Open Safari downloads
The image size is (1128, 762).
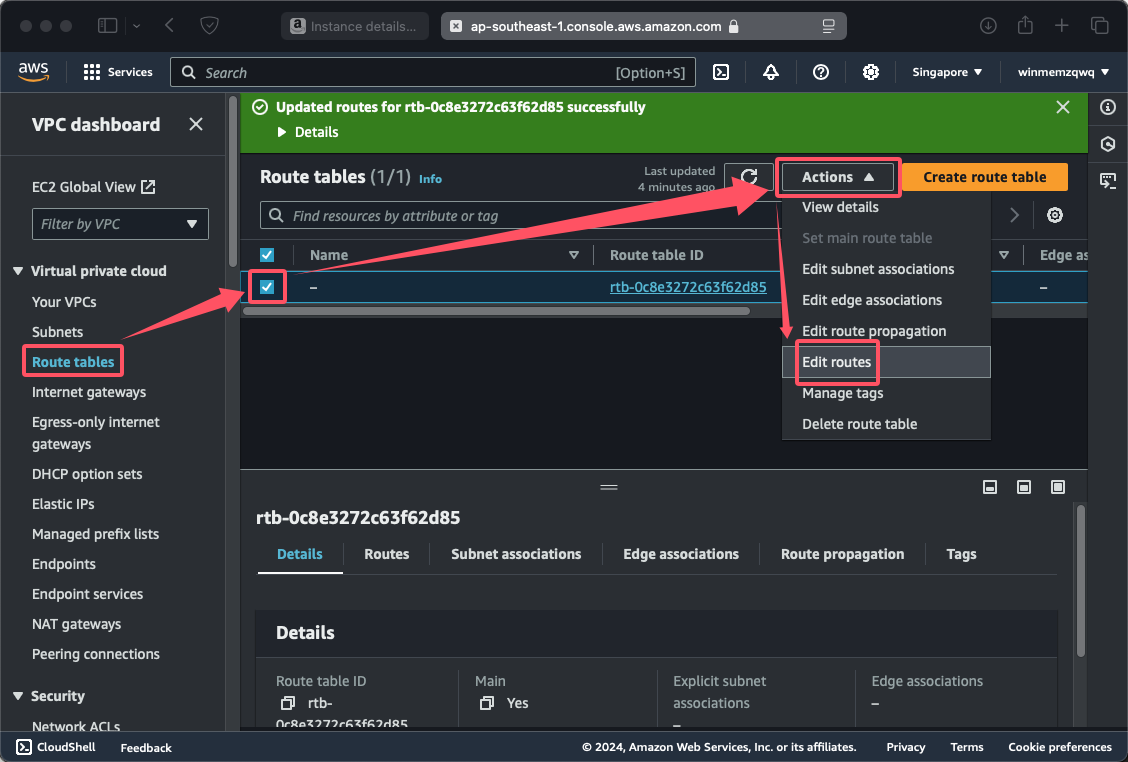(x=988, y=26)
